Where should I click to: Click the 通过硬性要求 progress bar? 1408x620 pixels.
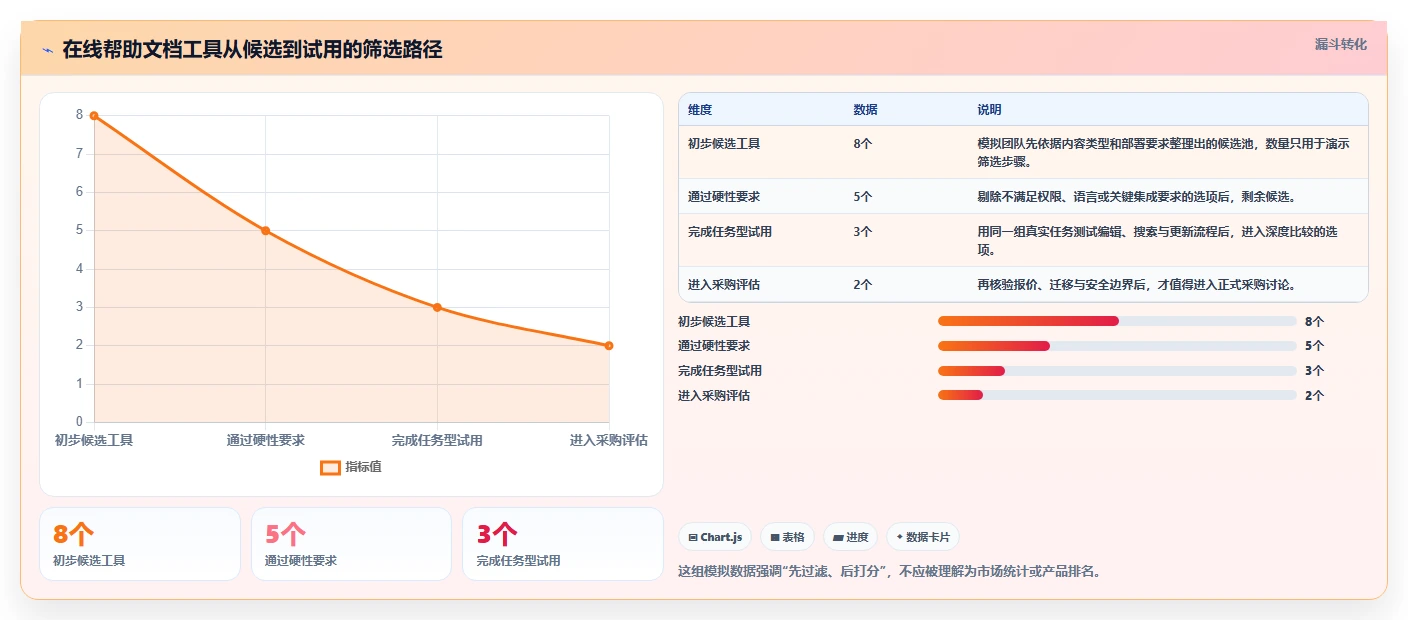[x=1117, y=346]
